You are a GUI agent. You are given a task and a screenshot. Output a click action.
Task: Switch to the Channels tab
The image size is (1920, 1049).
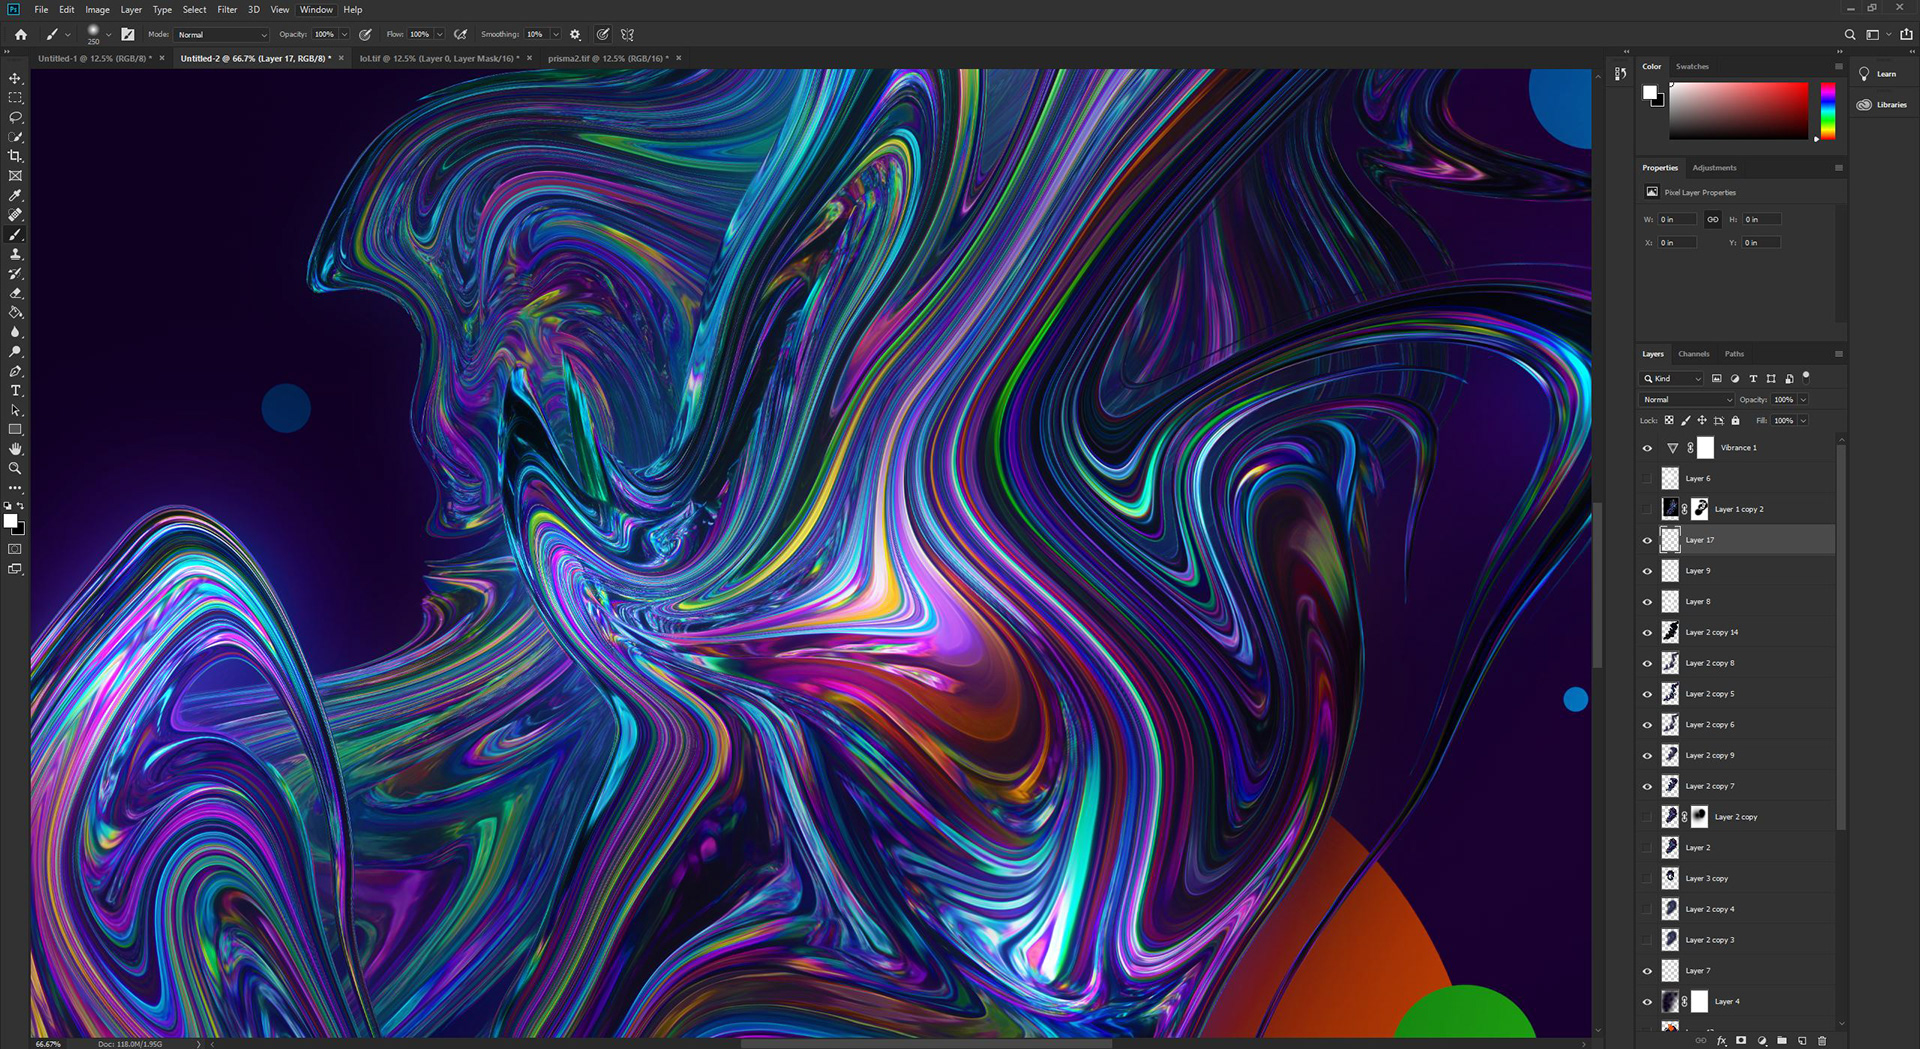(x=1693, y=353)
